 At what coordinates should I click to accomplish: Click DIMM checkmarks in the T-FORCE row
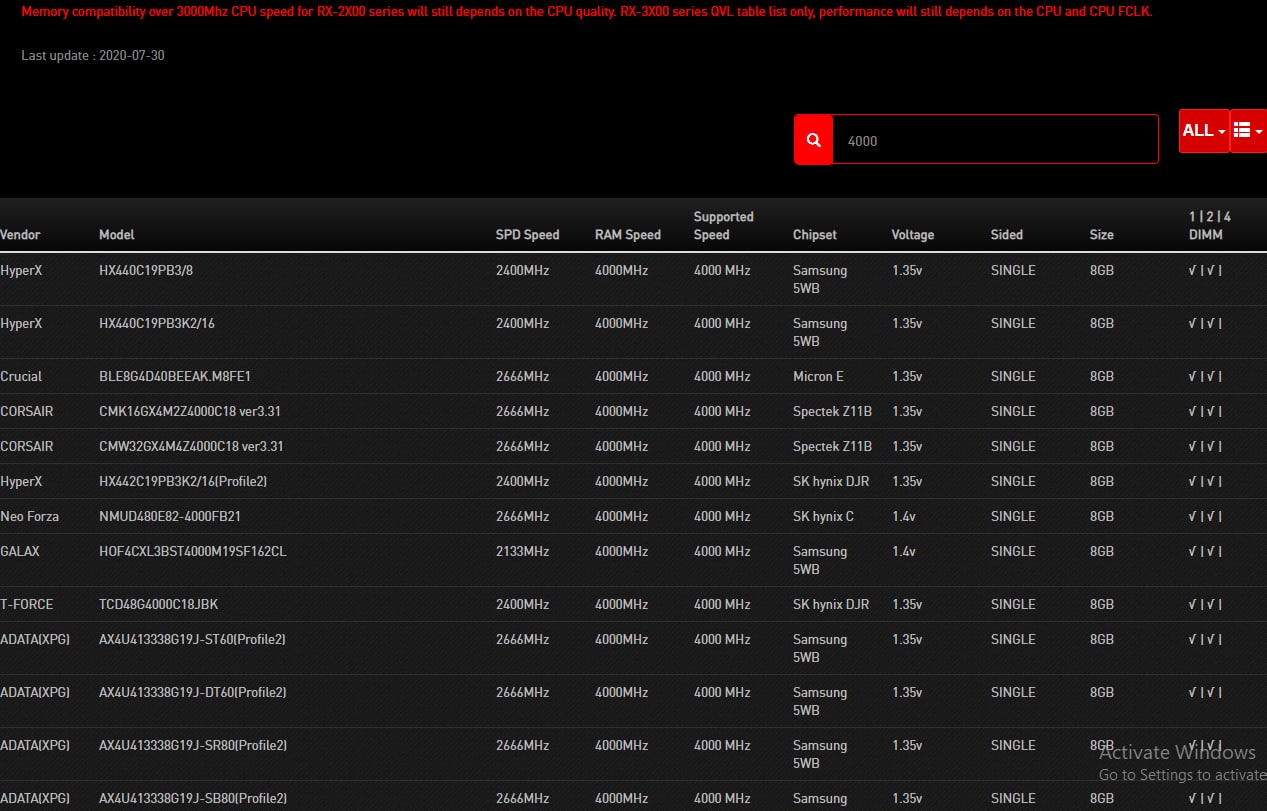point(1206,605)
